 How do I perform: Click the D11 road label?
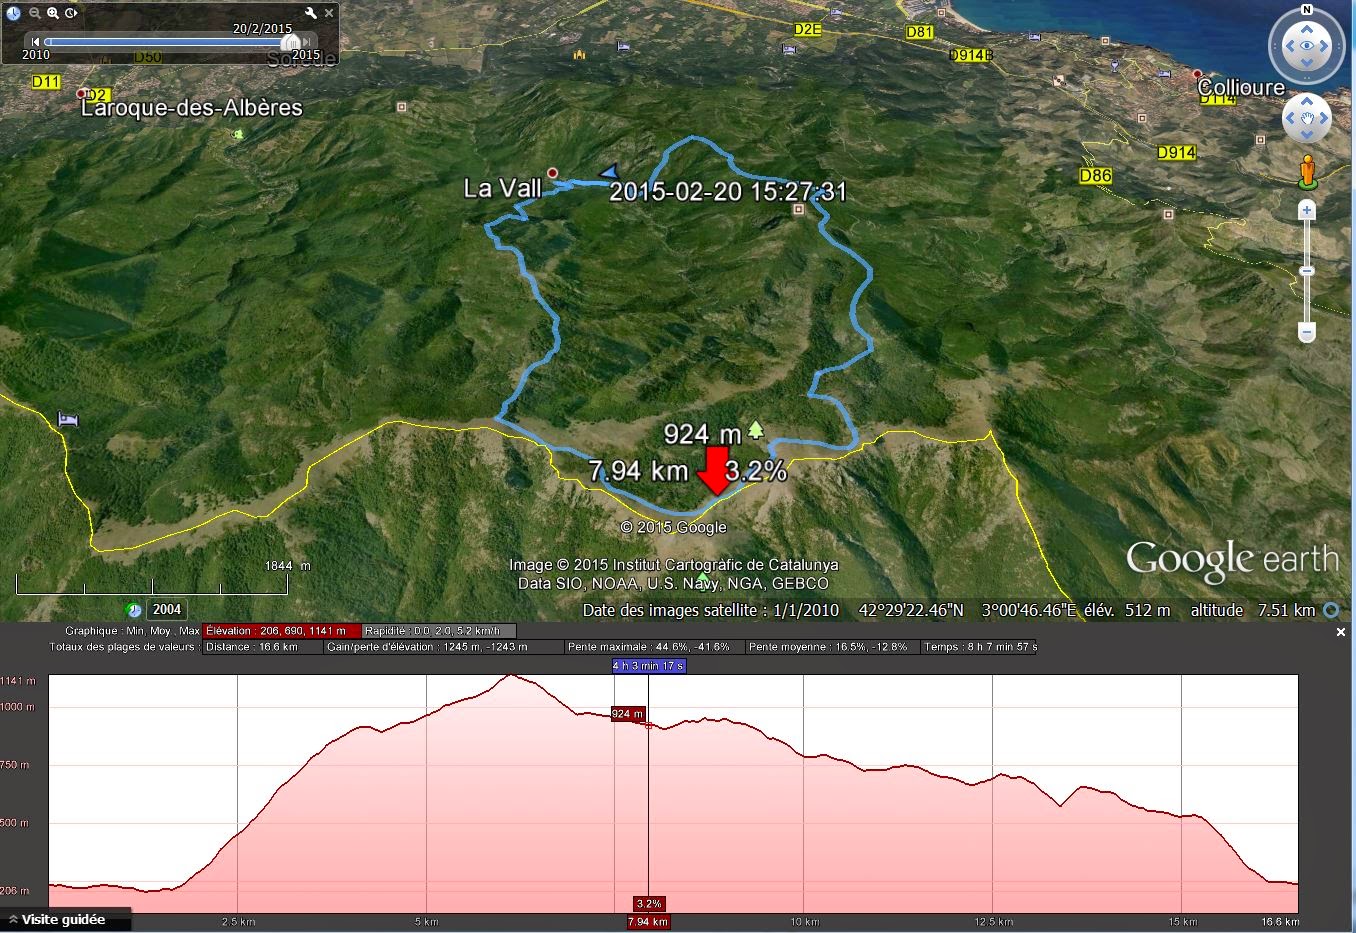pos(46,81)
